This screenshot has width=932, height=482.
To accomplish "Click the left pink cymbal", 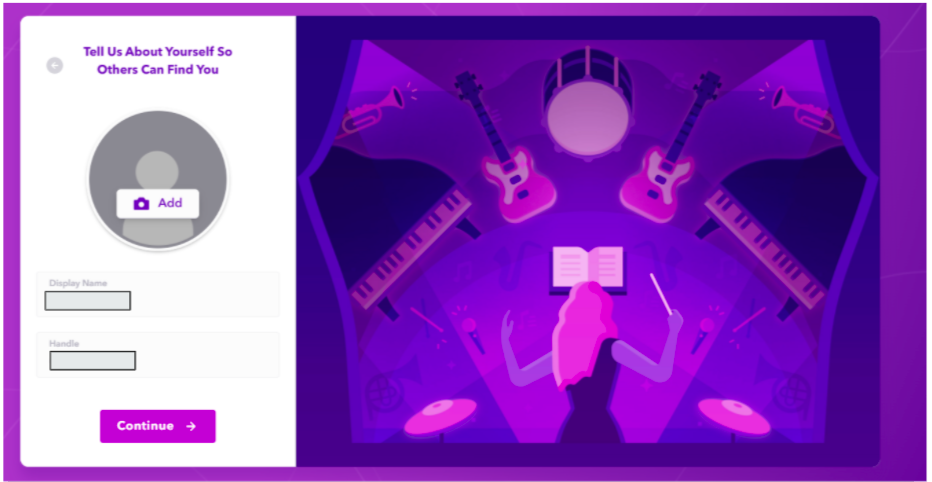I will click(x=441, y=417).
